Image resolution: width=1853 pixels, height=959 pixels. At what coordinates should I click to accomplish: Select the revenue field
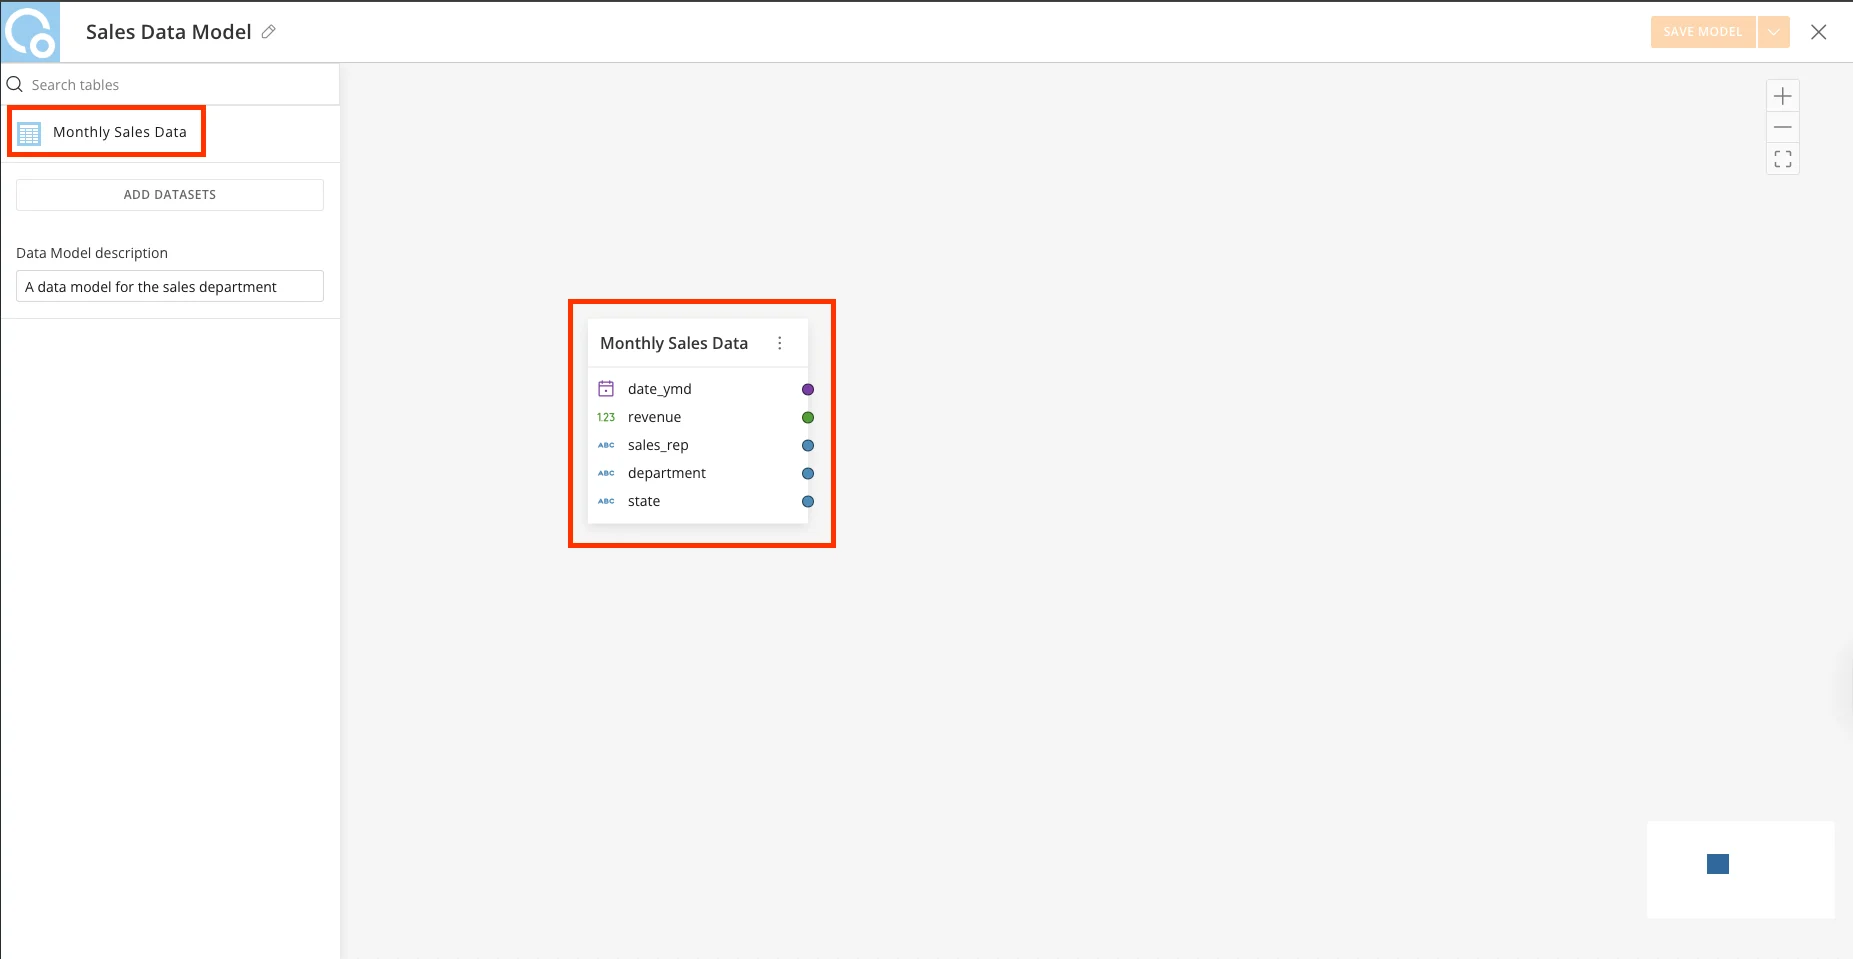tap(654, 417)
